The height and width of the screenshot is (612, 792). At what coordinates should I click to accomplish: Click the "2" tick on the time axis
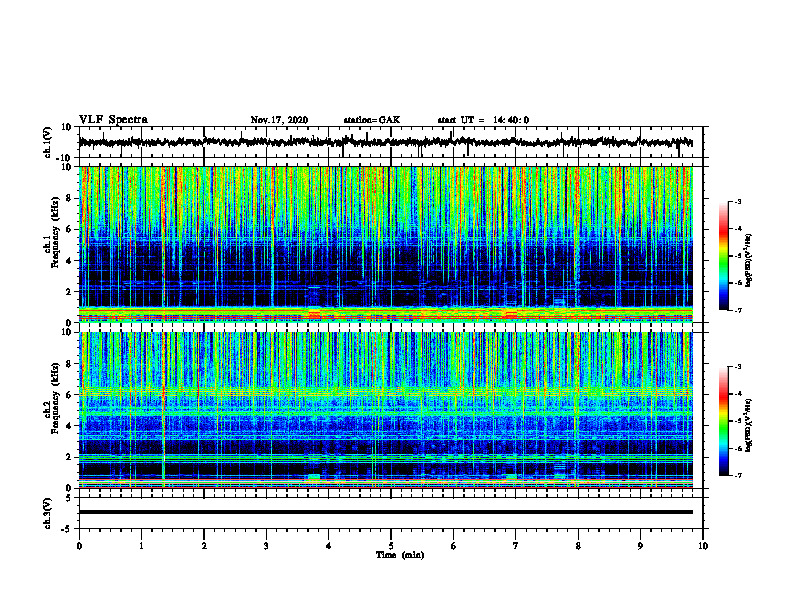(x=204, y=546)
